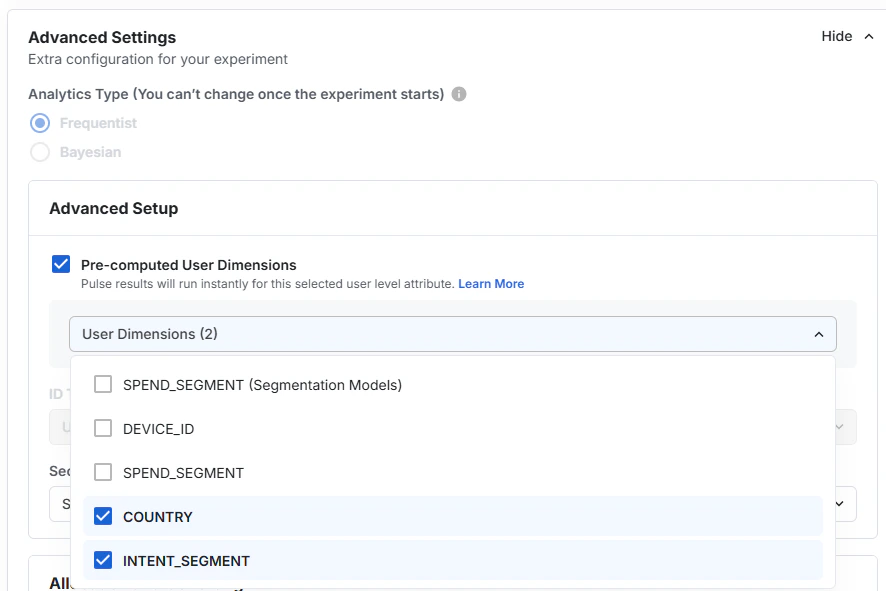Screen dimensions: 886x591
Task: Select the Frequentist analytics type
Action: point(38,122)
